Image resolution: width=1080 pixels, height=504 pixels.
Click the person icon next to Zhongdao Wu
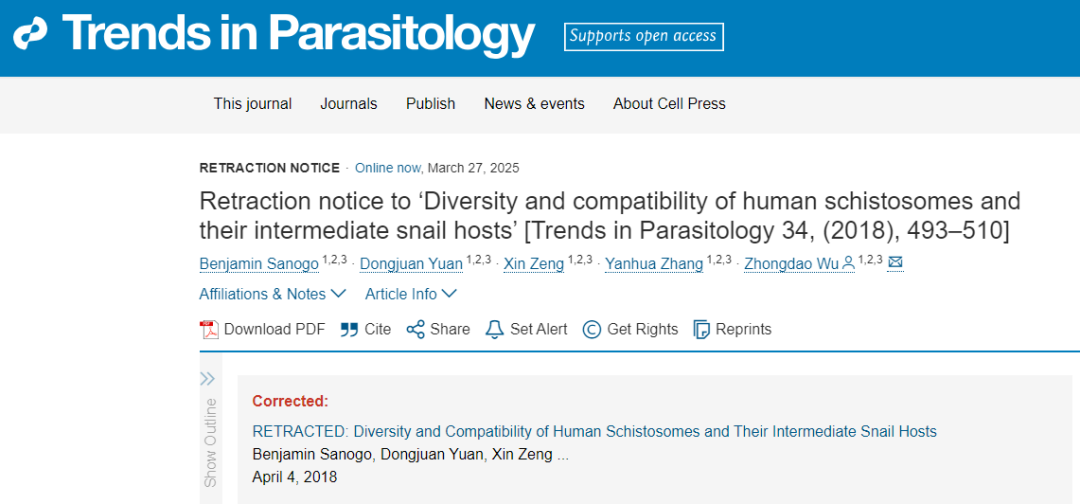849,262
